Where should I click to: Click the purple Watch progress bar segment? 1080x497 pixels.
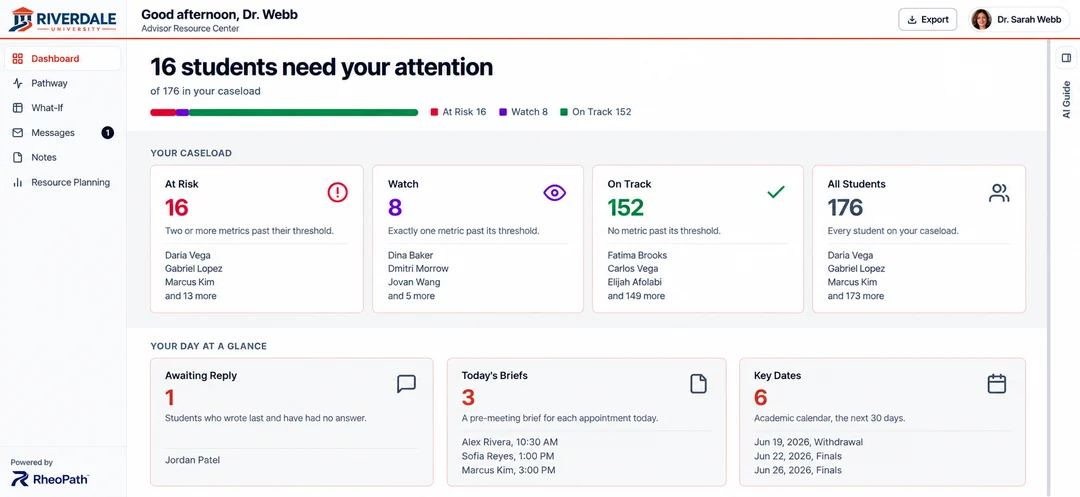coord(182,112)
